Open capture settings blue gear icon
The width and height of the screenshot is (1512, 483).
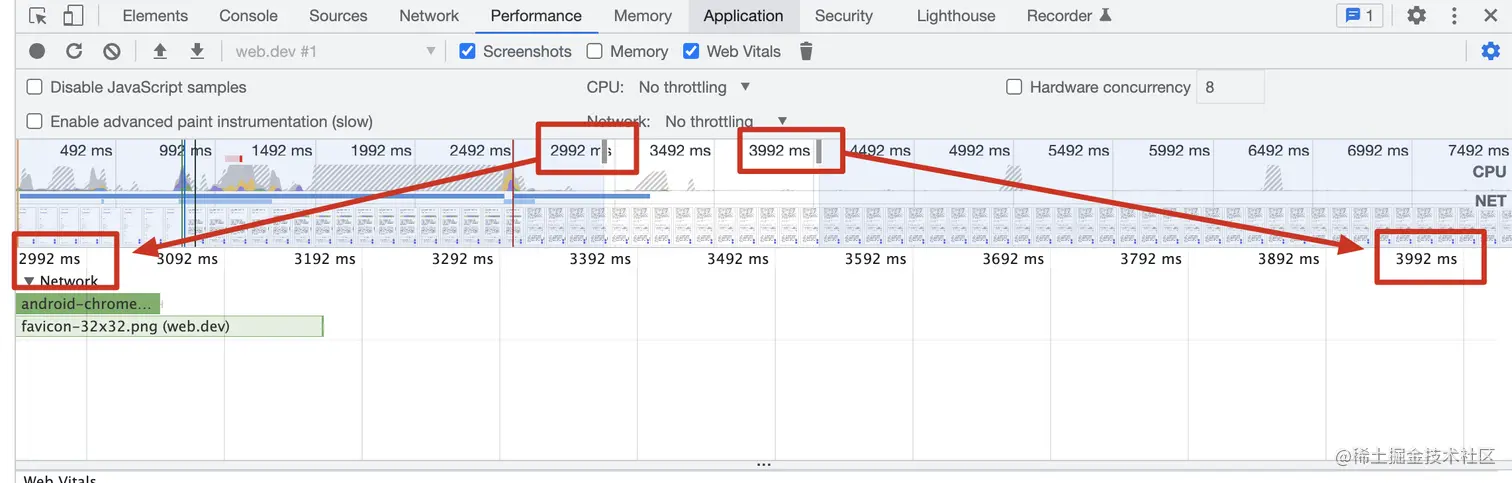(x=1490, y=51)
